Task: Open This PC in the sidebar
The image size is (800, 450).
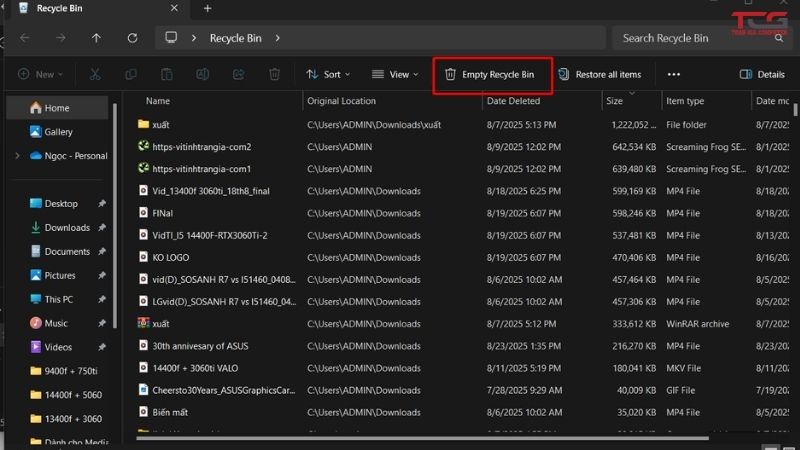Action: 59,299
